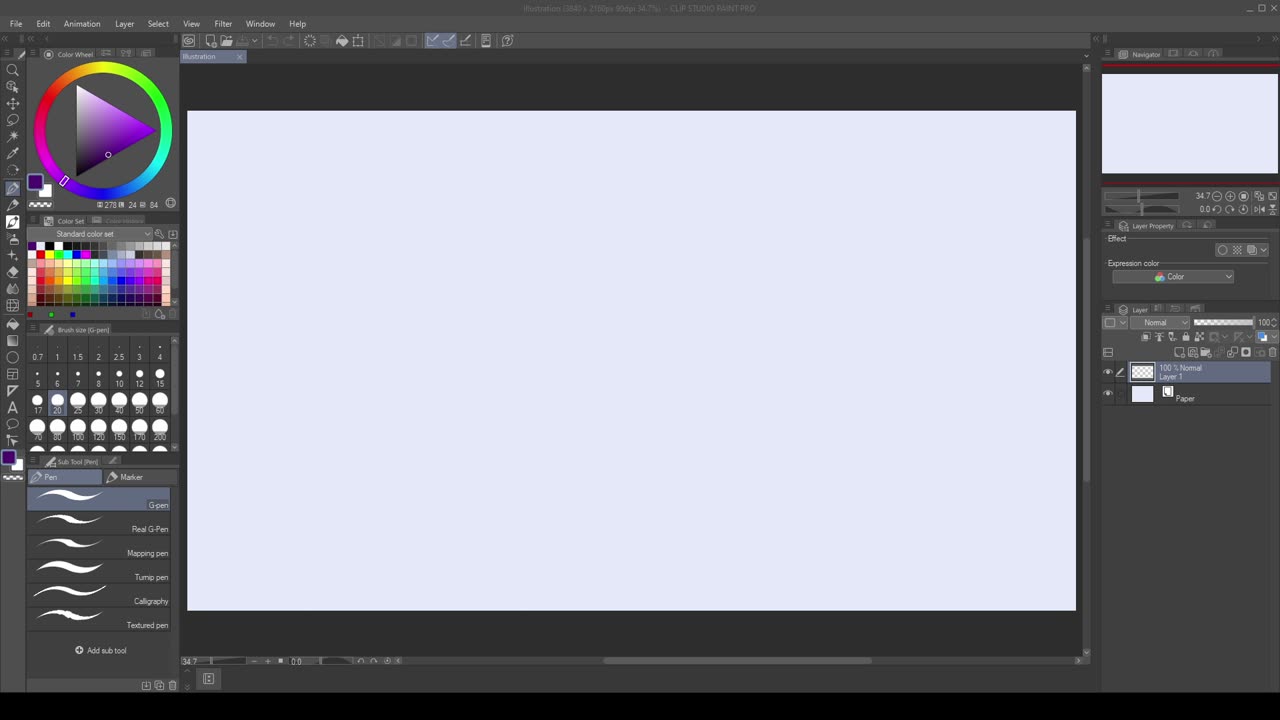The image size is (1280, 720).
Task: Choose the Calligraphy sub tool
Action: point(98,595)
